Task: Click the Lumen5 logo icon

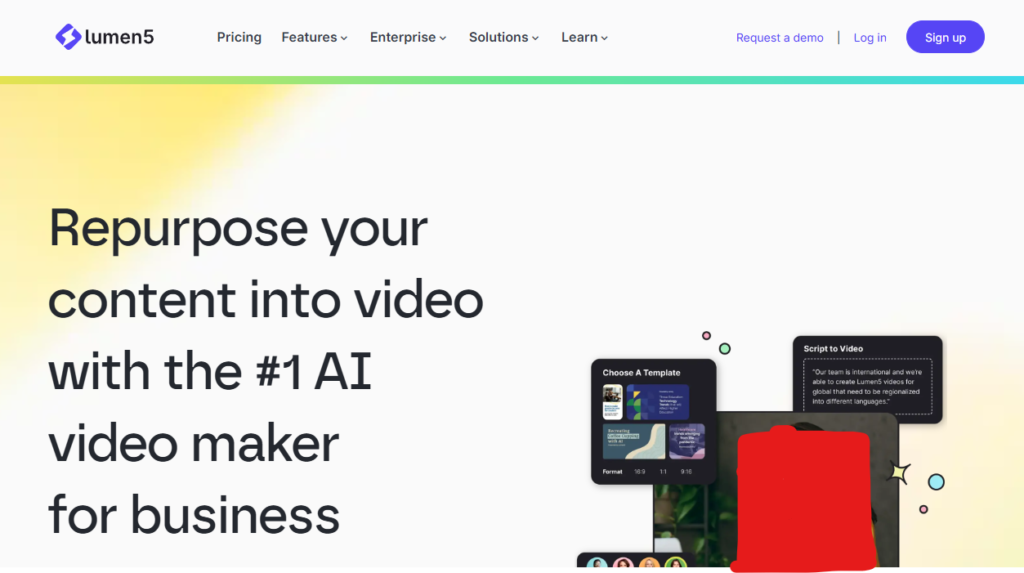Action: (68, 37)
